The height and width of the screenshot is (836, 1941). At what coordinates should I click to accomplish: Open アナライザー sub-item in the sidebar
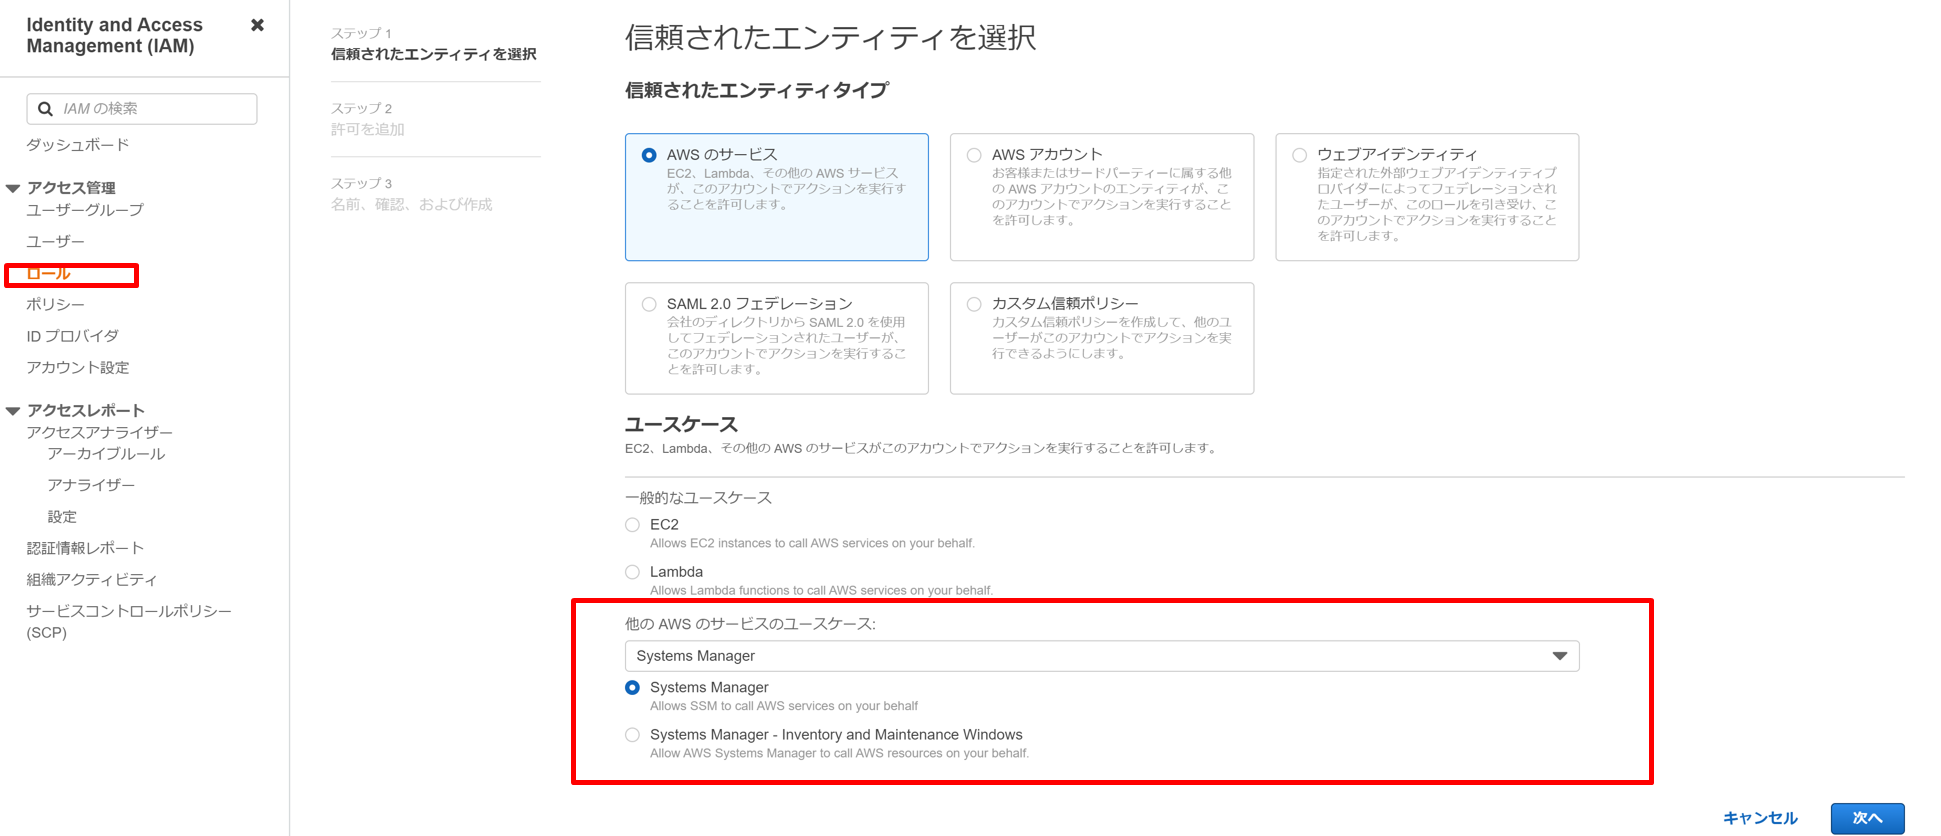91,485
